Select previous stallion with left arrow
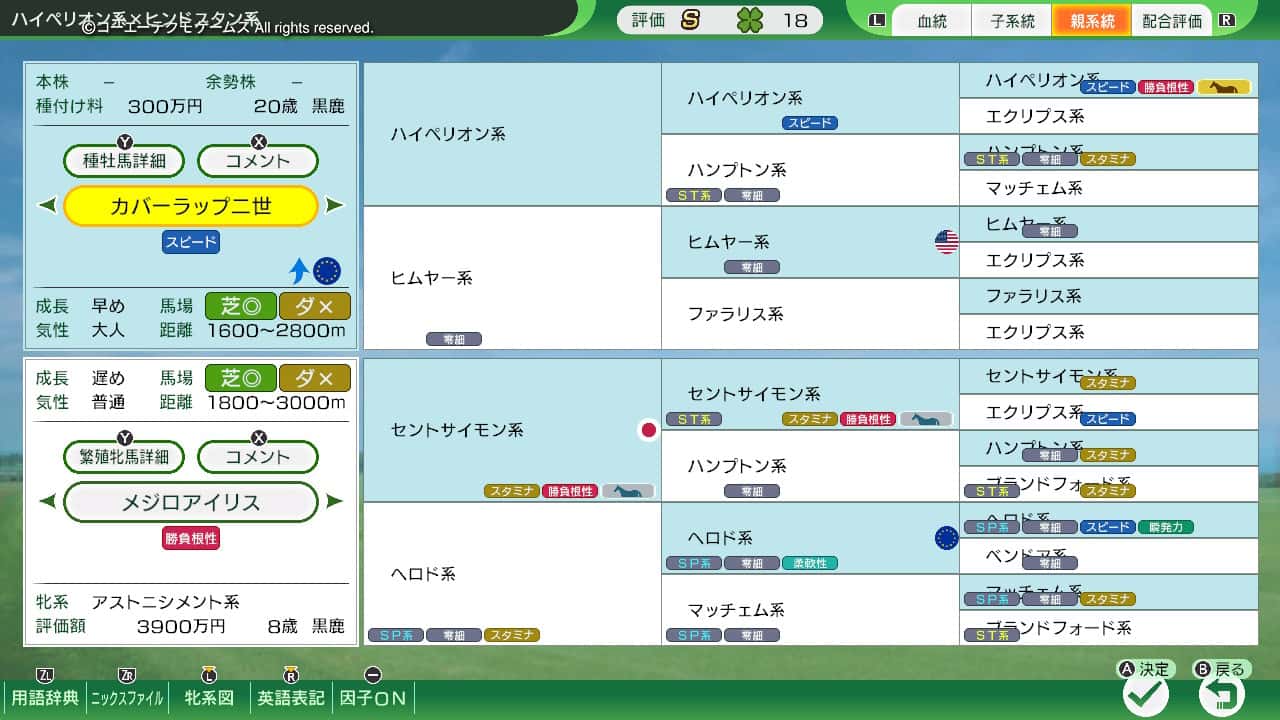This screenshot has height=720, width=1280. point(47,206)
